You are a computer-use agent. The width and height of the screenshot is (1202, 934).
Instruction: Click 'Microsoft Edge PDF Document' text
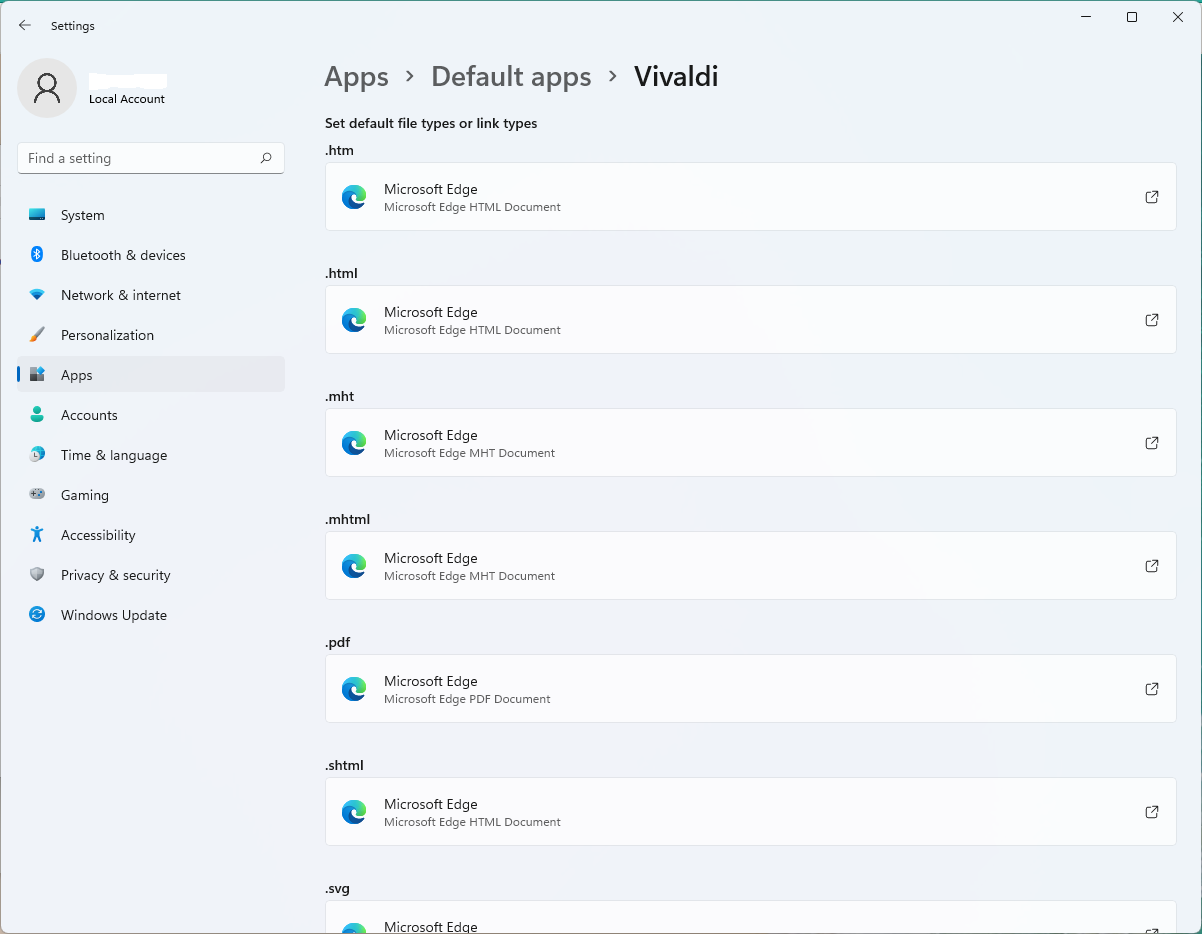pyautogui.click(x=467, y=699)
